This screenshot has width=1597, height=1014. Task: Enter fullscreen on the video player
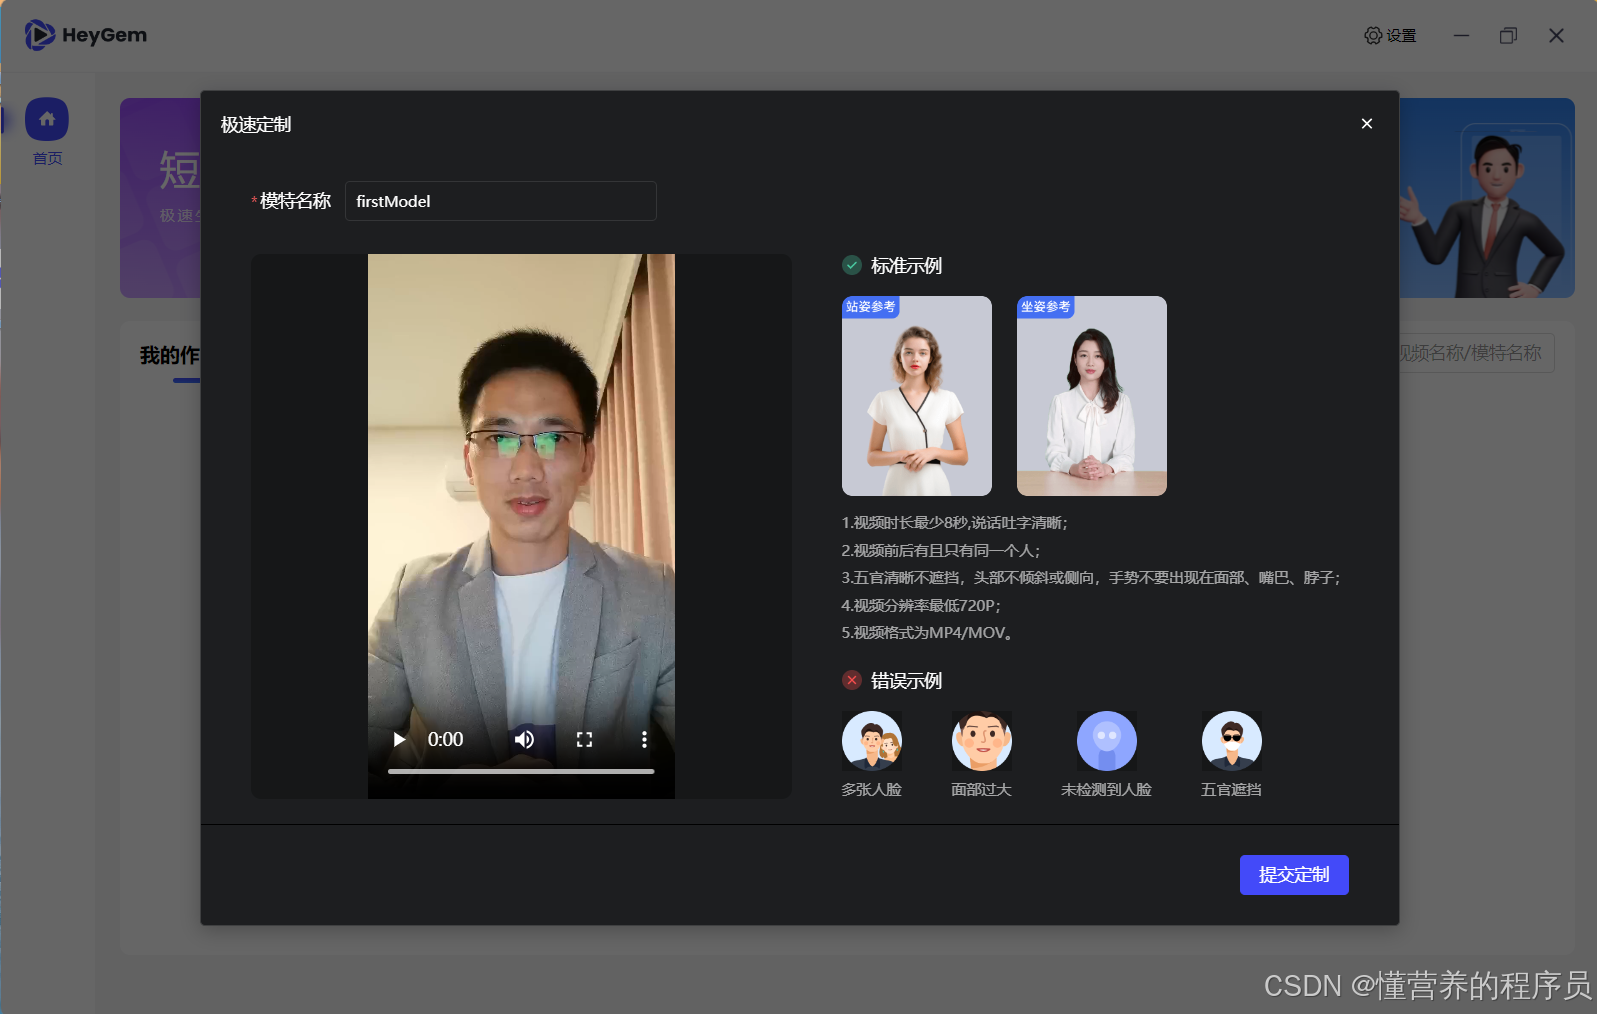[585, 740]
